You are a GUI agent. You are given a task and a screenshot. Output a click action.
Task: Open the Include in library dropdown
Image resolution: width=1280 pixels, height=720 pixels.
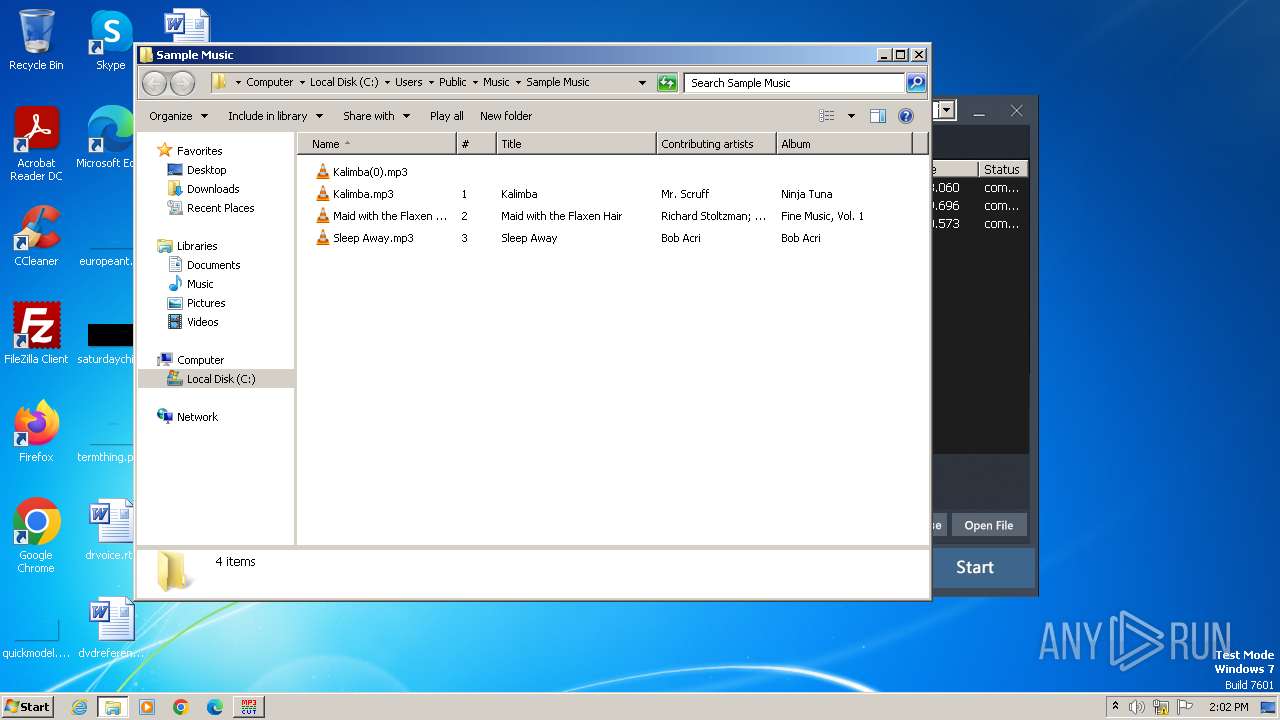pyautogui.click(x=275, y=116)
